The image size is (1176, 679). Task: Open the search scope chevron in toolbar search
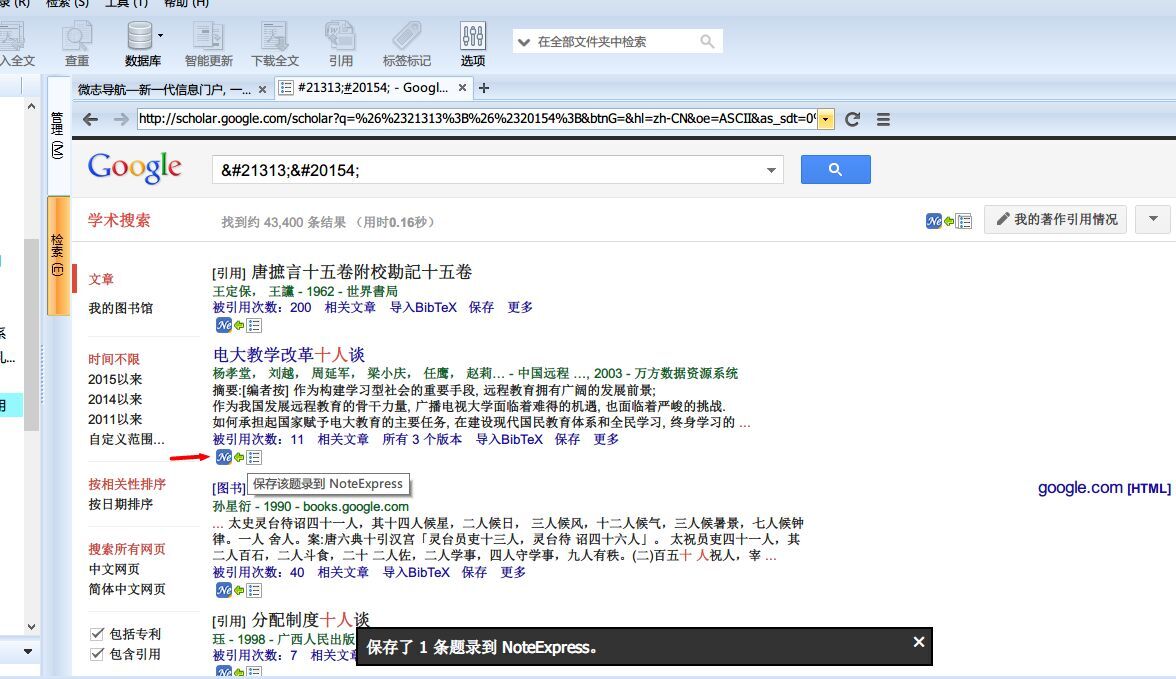click(524, 42)
